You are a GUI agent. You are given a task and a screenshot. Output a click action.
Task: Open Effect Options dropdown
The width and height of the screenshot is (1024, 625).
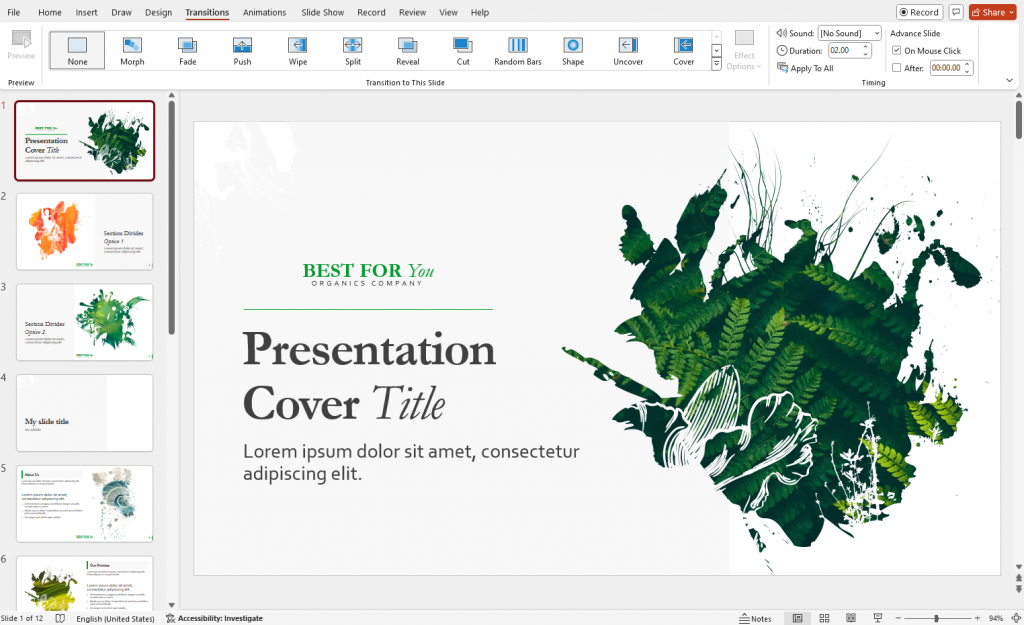744,50
